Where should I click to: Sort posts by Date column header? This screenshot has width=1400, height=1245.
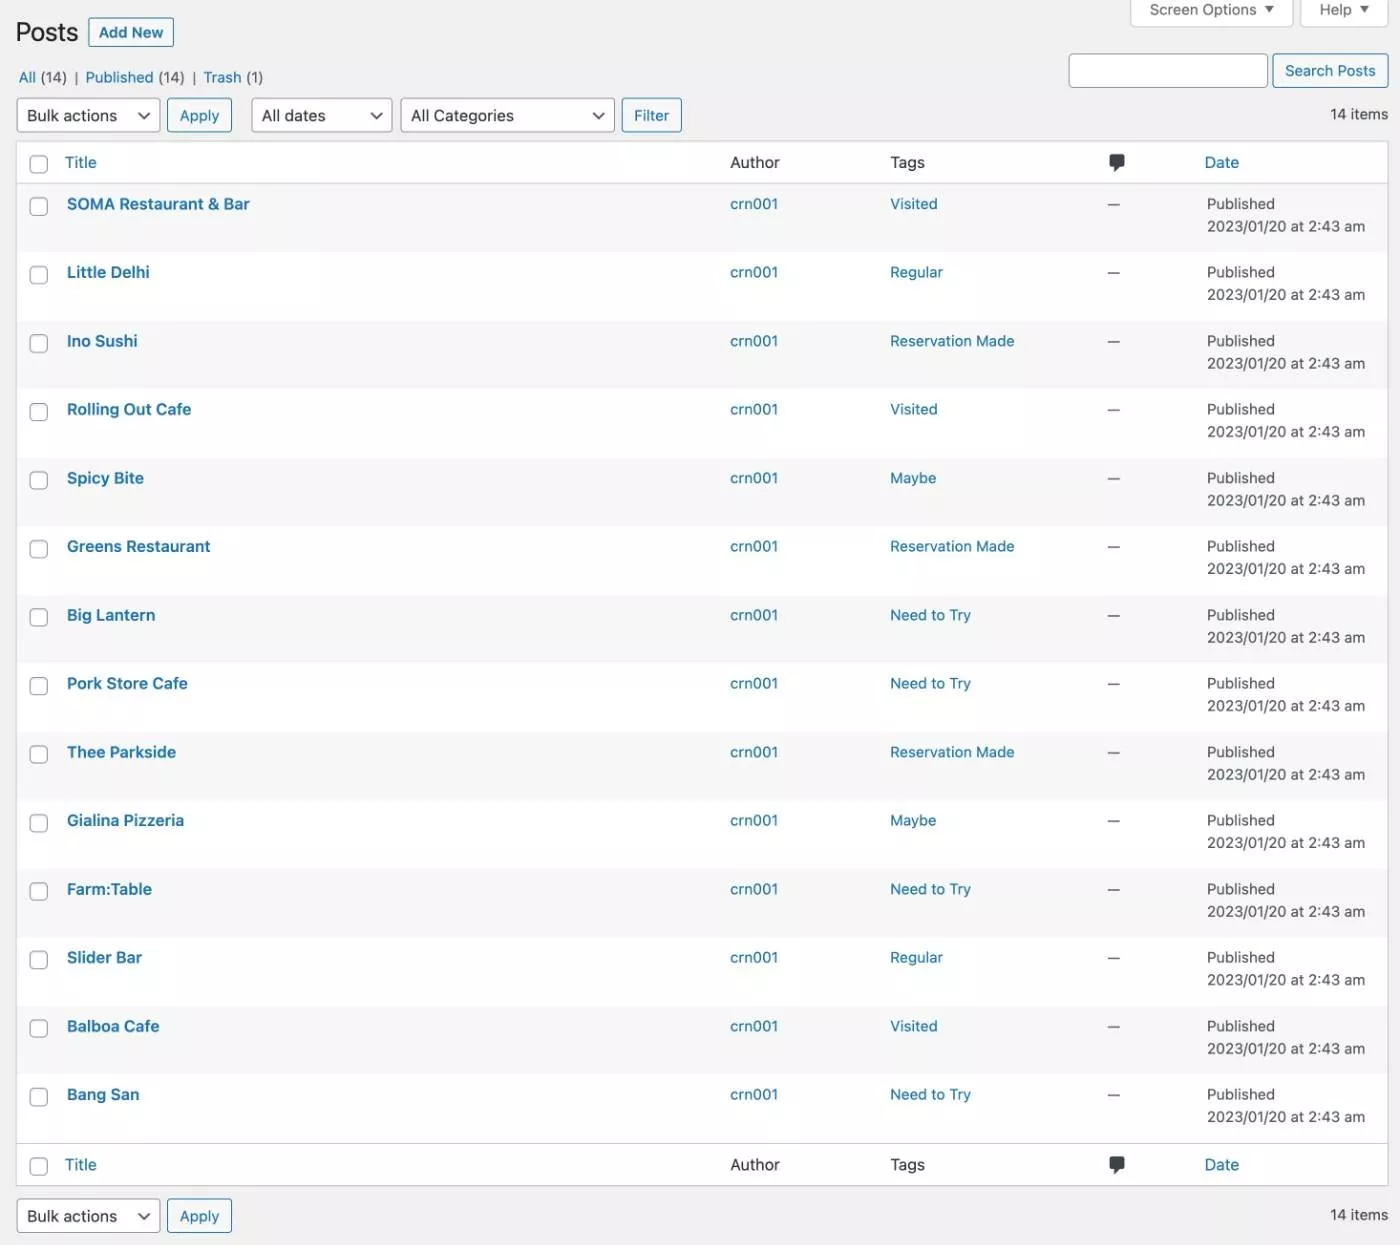[x=1222, y=163]
